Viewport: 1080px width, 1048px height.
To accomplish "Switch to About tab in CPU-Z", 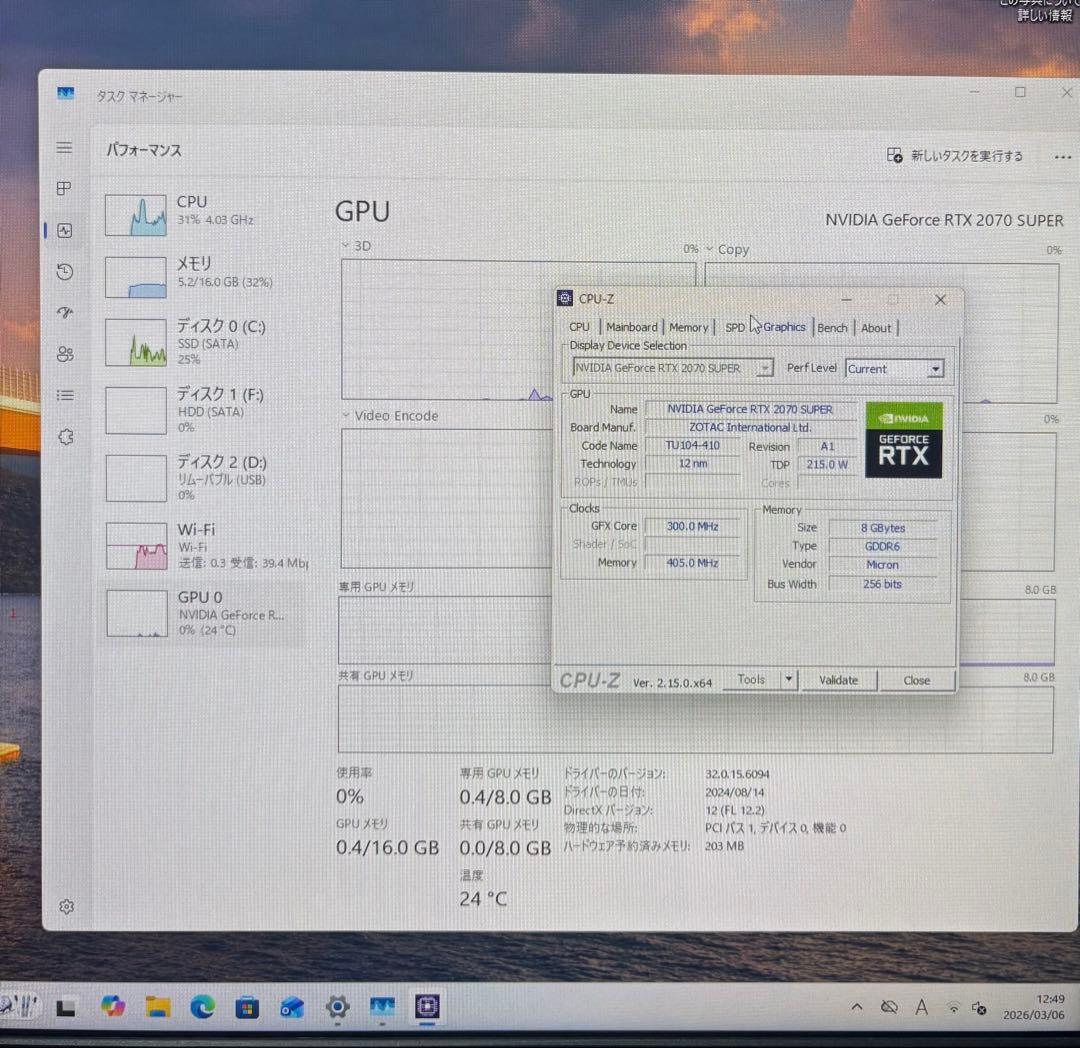I will tap(876, 328).
